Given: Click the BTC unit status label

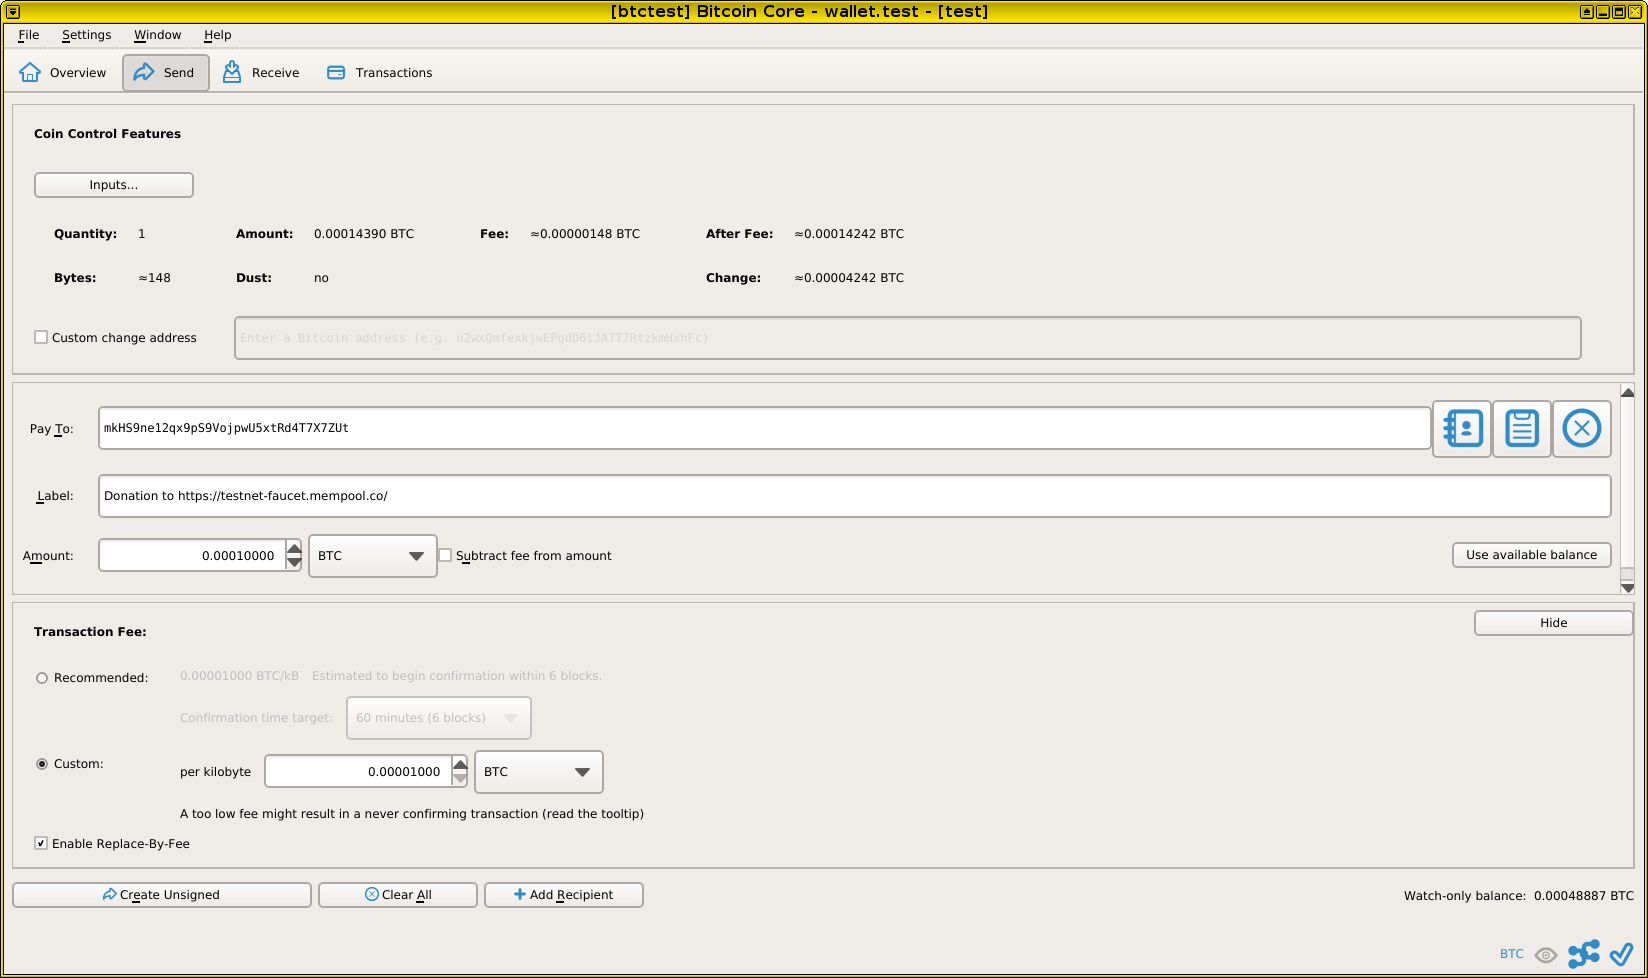Looking at the screenshot, I should tap(1512, 954).
